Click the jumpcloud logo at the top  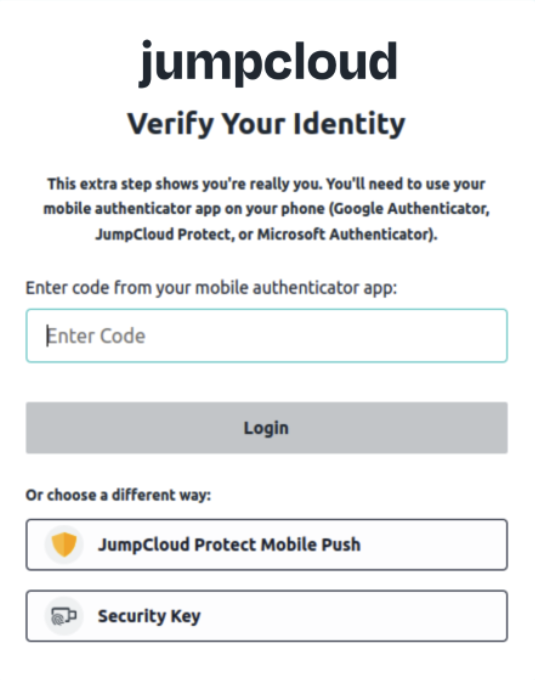click(x=268, y=62)
